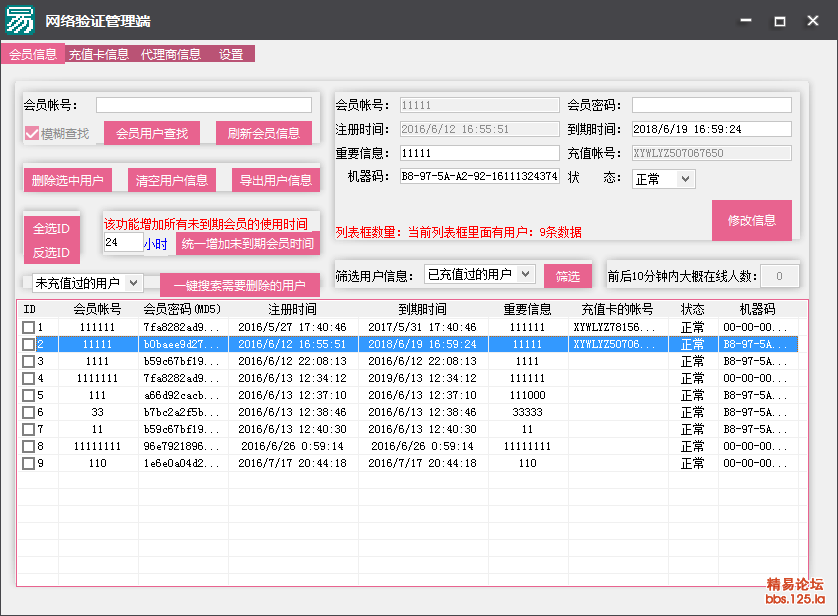Click the 删除选中用户 button
The height and width of the screenshot is (616, 838).
click(67, 180)
